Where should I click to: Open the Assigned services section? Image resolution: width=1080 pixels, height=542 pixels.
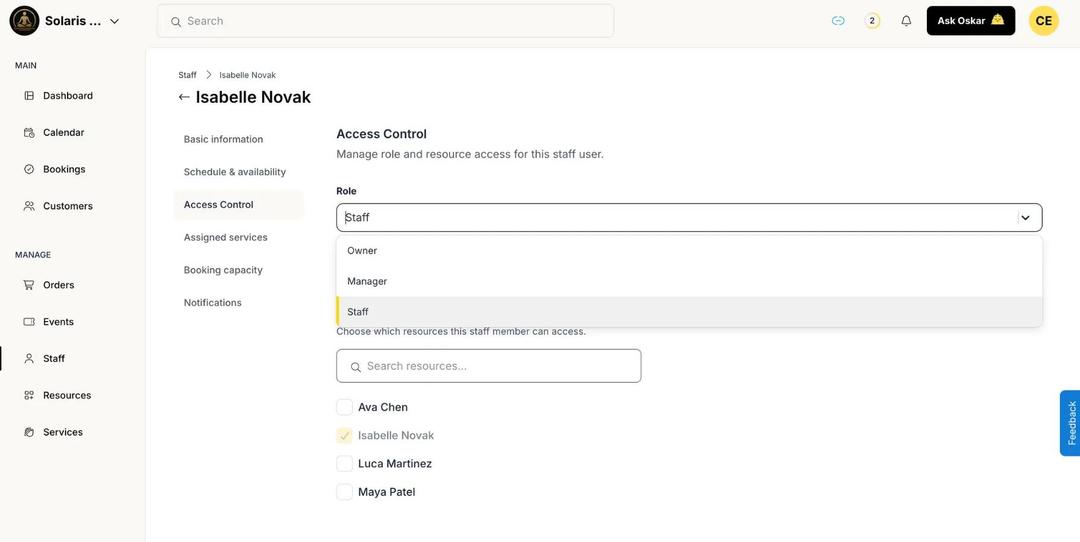(226, 237)
